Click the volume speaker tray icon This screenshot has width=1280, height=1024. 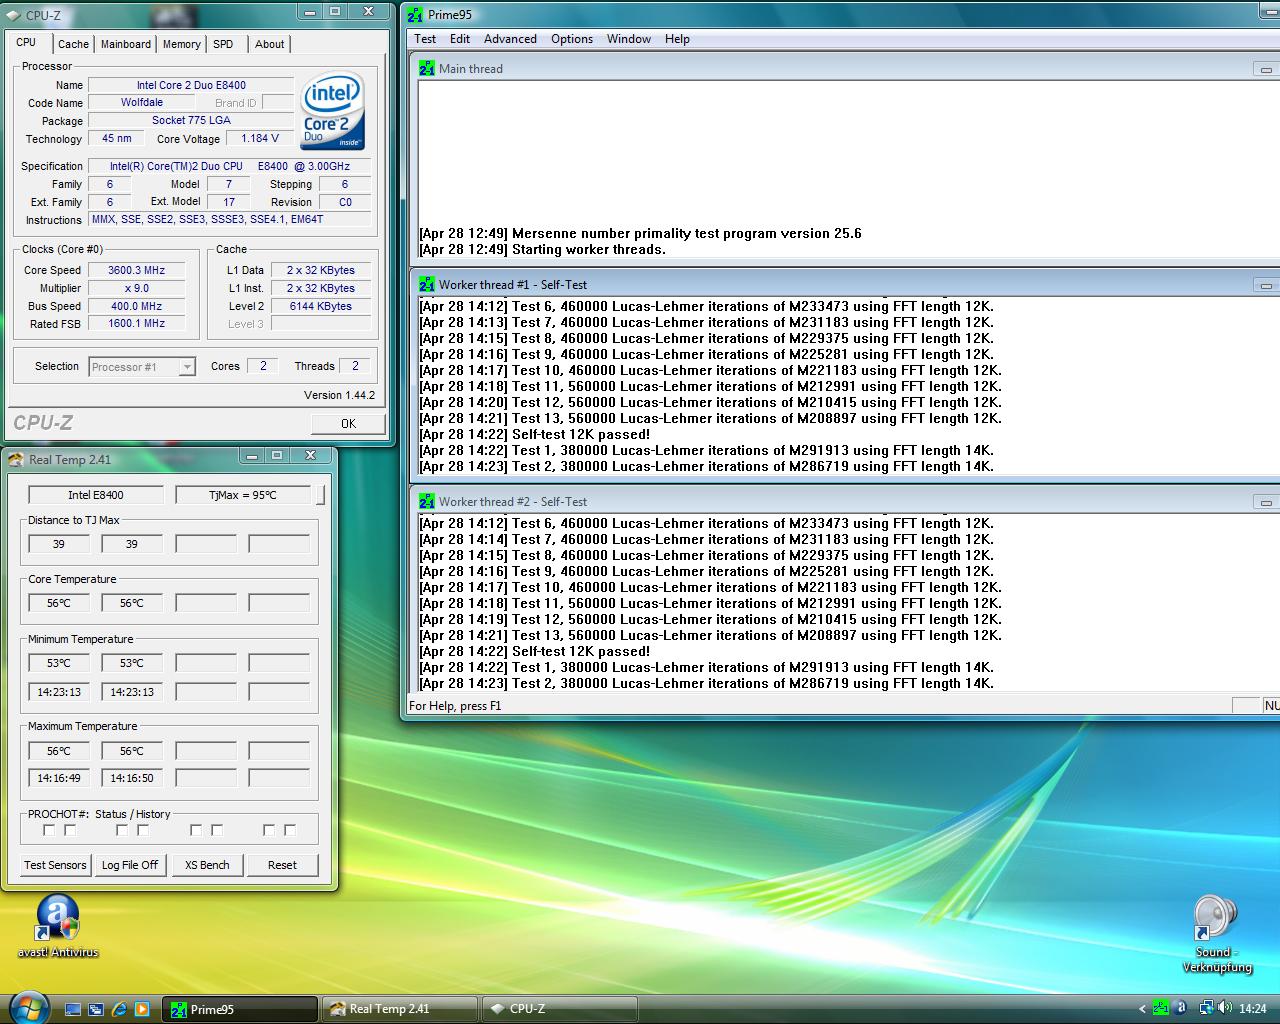pyautogui.click(x=1225, y=1008)
